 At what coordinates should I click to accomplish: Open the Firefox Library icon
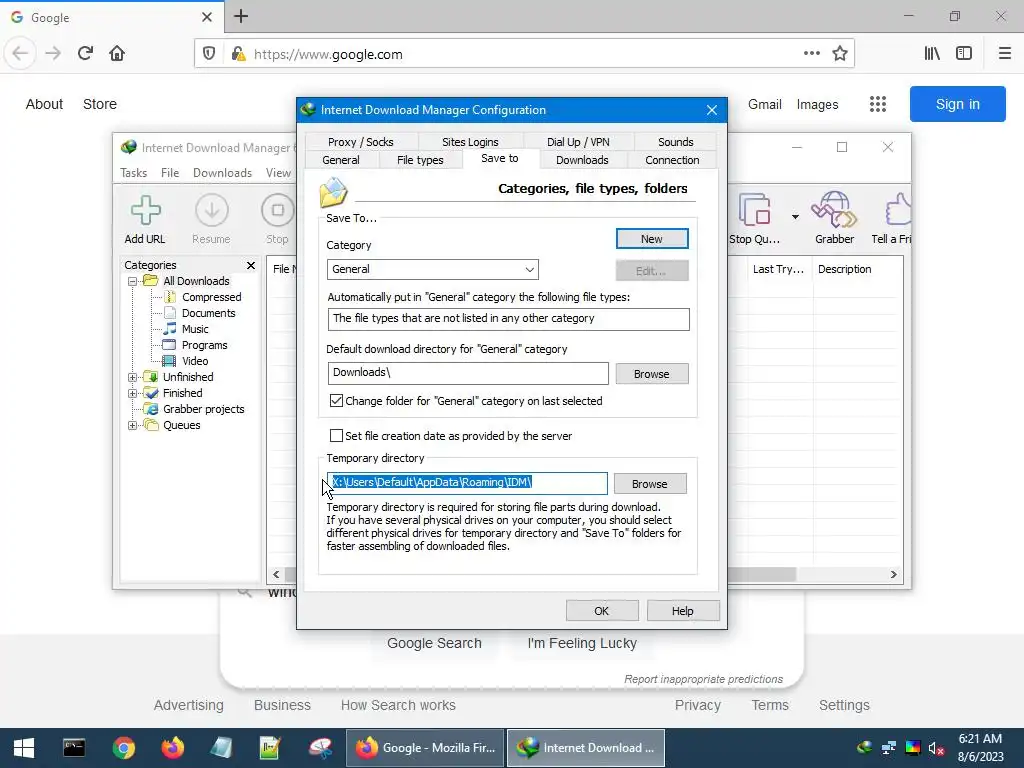(x=932, y=54)
